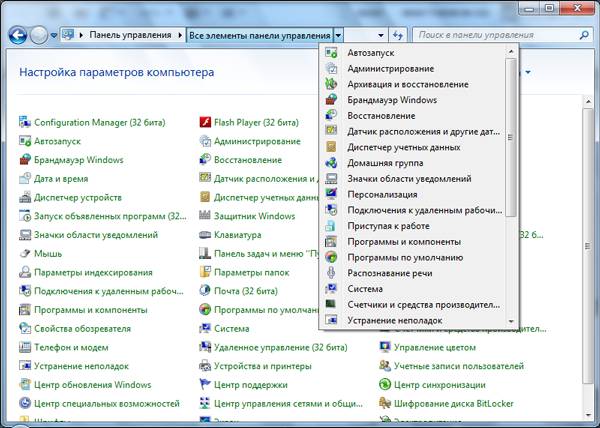600x428 pixels.
Task: Expand arrow after Панель управления breadcrumb
Action: click(x=180, y=35)
